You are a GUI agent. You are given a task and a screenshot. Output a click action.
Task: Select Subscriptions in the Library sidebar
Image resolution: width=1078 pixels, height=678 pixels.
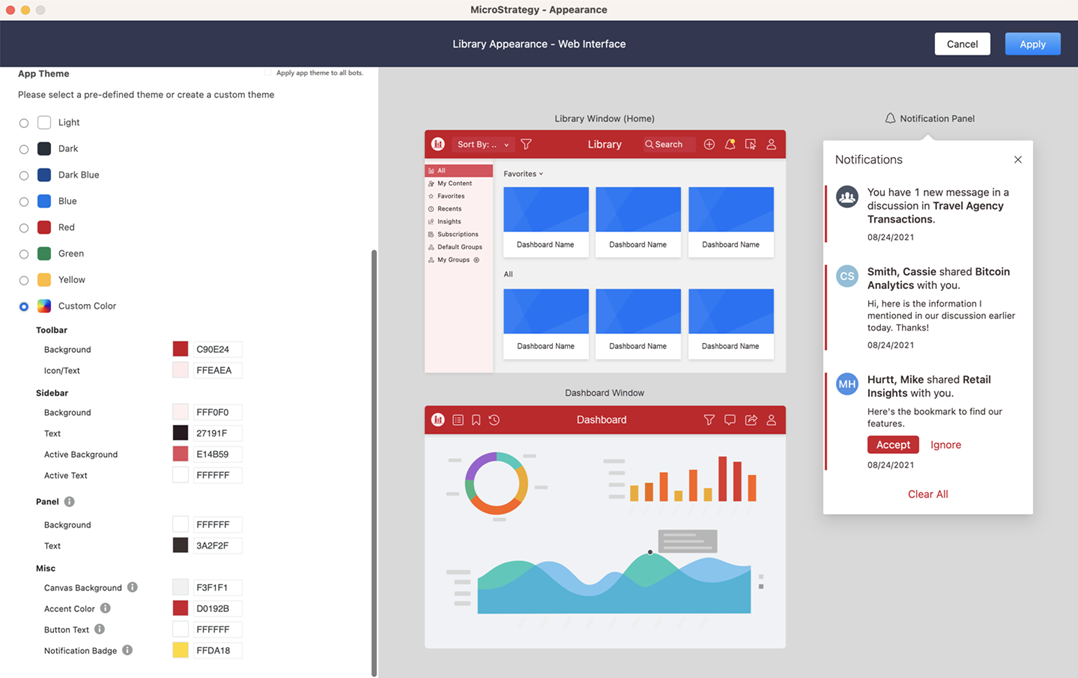point(457,234)
